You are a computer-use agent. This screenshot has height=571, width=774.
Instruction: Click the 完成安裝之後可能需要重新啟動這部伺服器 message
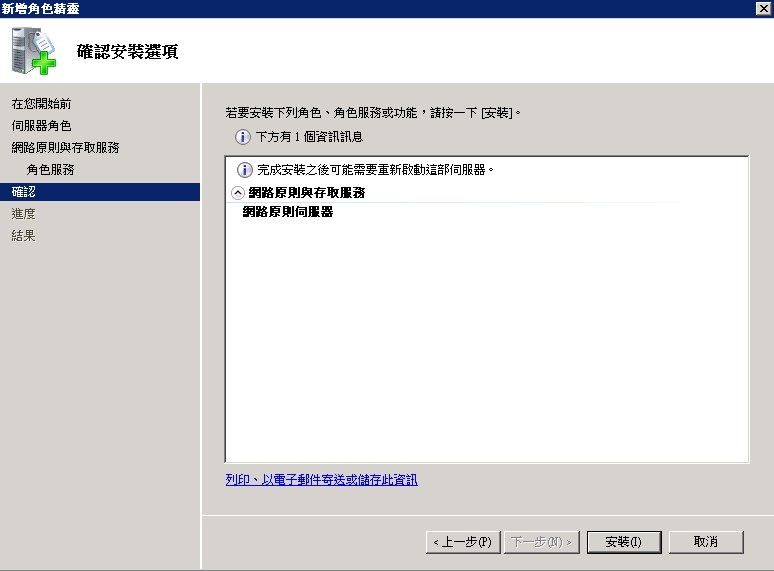coord(375,170)
